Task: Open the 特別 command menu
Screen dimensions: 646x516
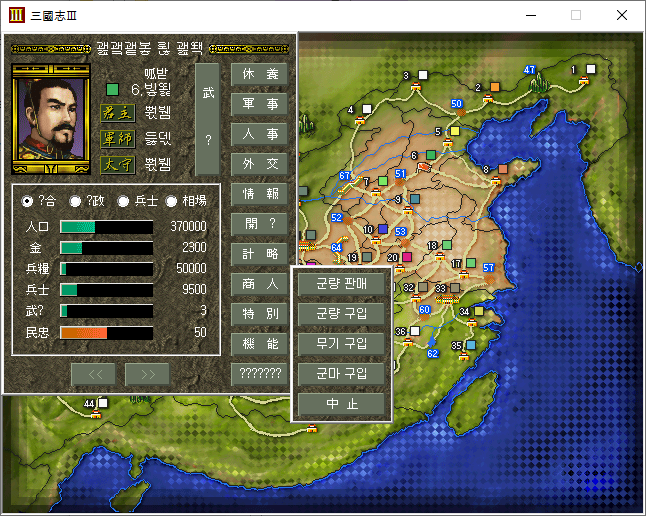Action: point(260,314)
